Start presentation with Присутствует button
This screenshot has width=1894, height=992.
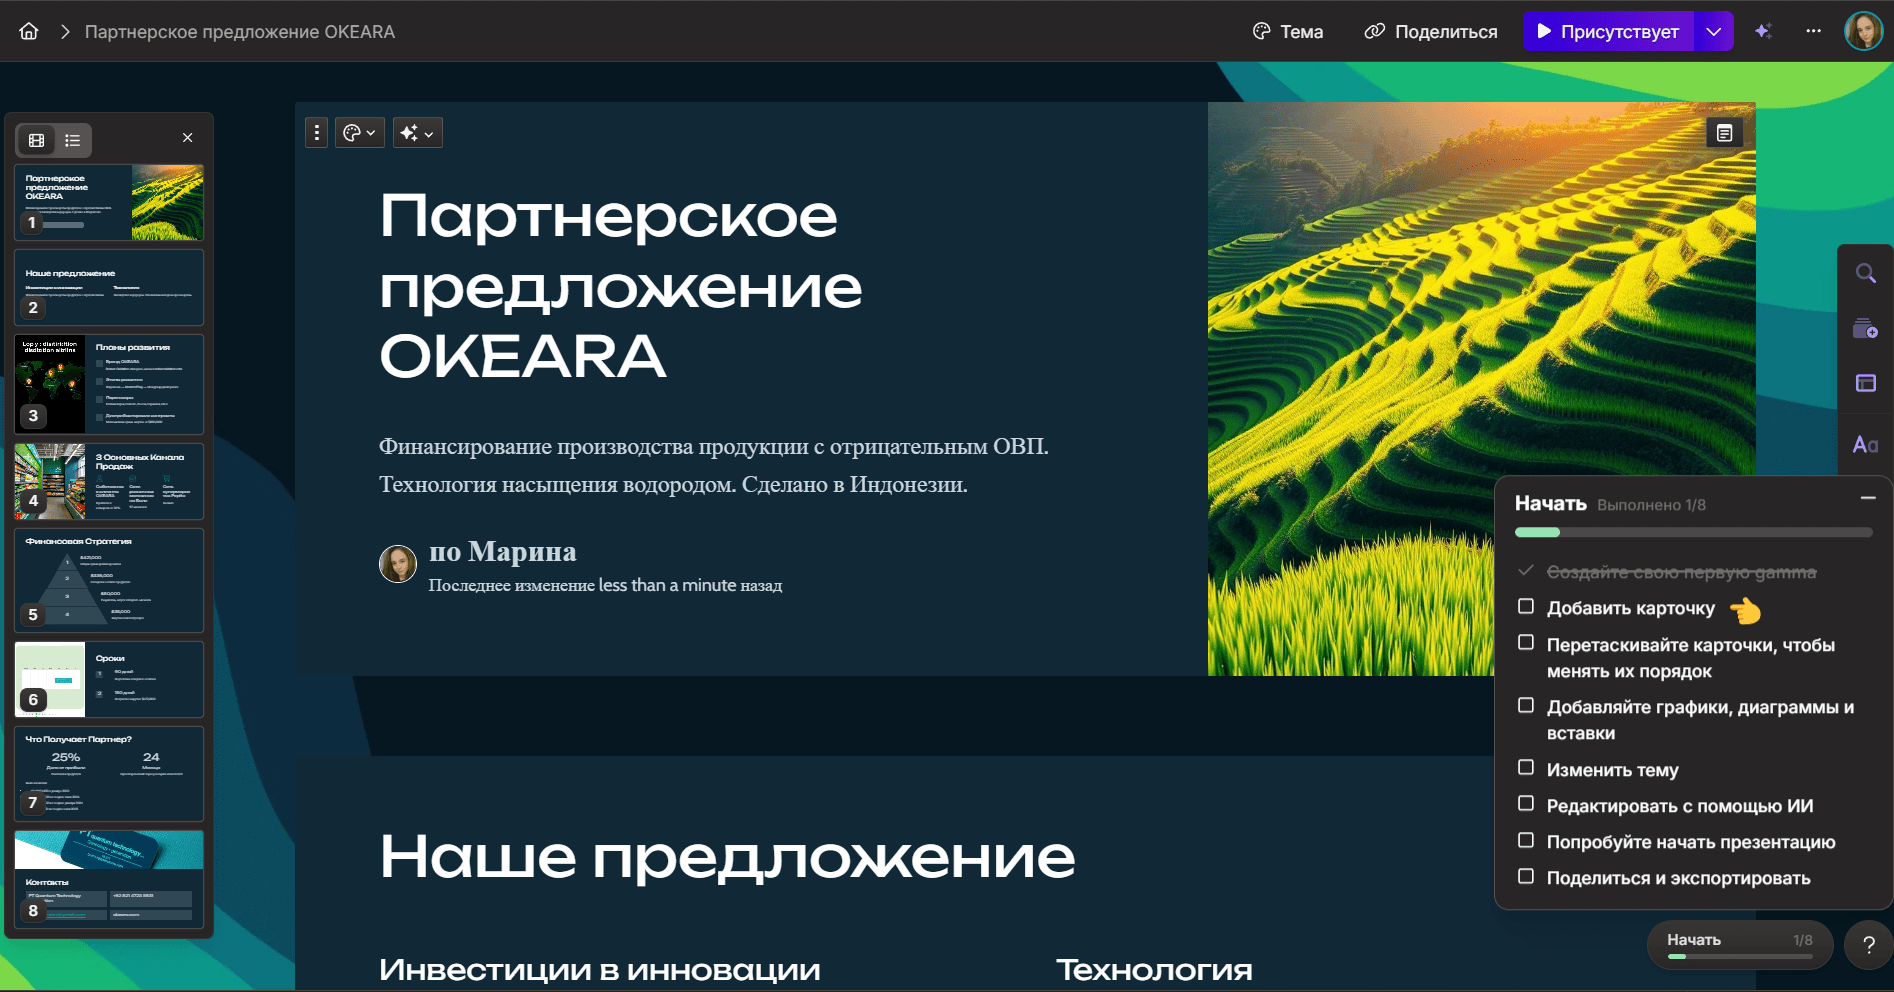(1608, 31)
